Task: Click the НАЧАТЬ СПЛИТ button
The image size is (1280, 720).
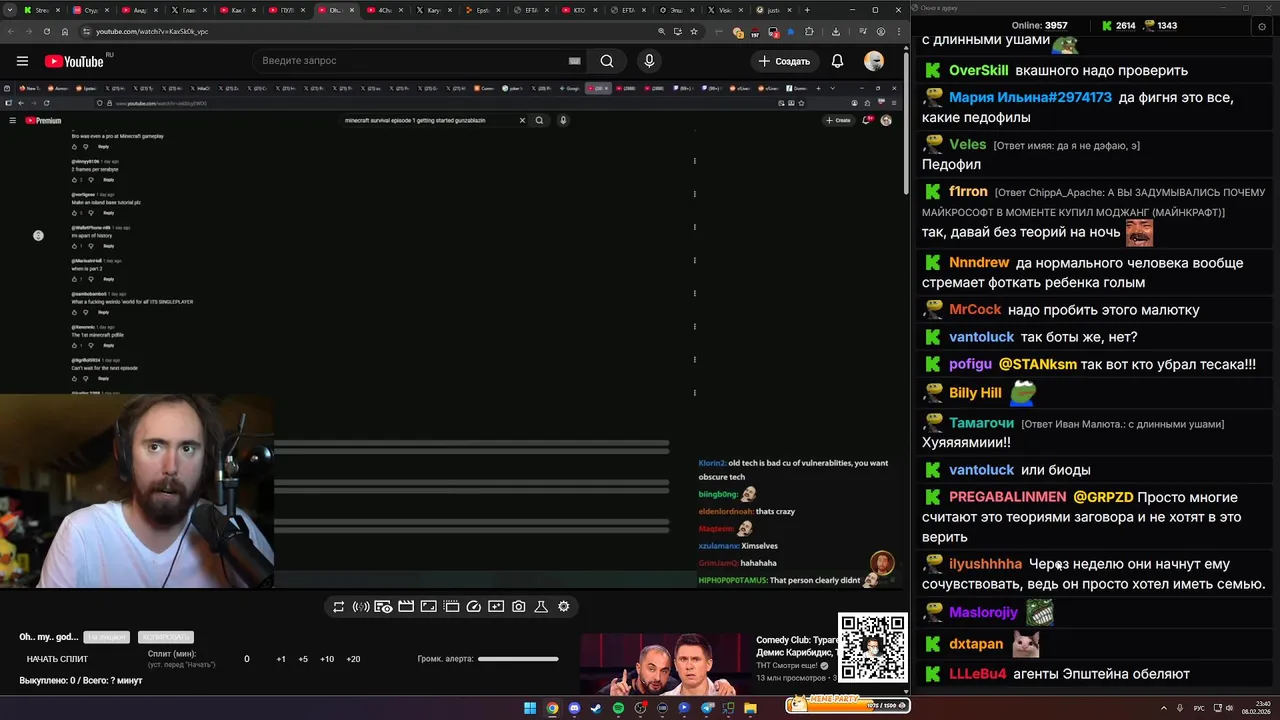Action: tap(57, 659)
